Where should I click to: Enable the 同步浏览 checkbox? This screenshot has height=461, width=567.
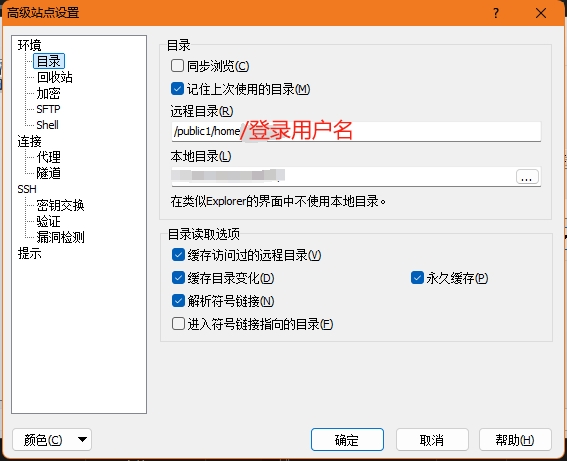click(x=177, y=66)
